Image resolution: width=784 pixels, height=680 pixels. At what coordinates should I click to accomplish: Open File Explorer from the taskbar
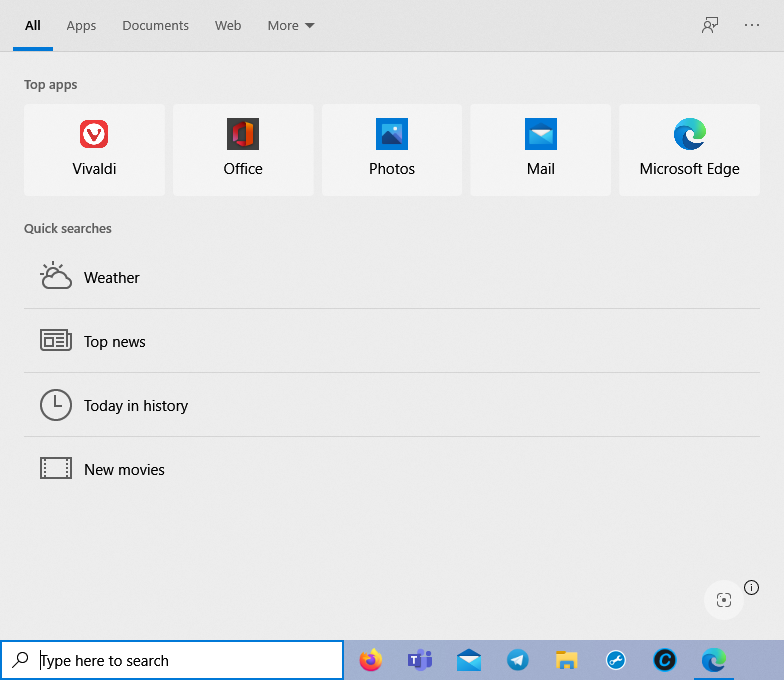566,660
